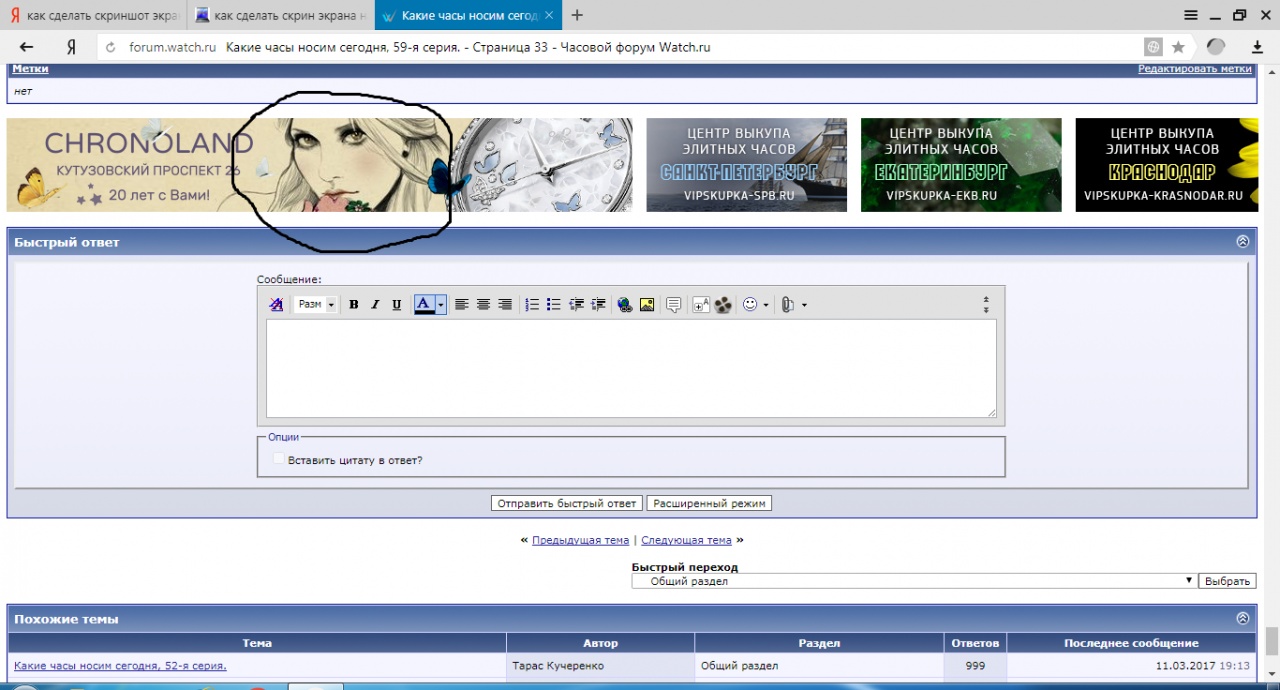Open the 'Предыдущая тема' link
1280x690 pixels.
pos(580,540)
